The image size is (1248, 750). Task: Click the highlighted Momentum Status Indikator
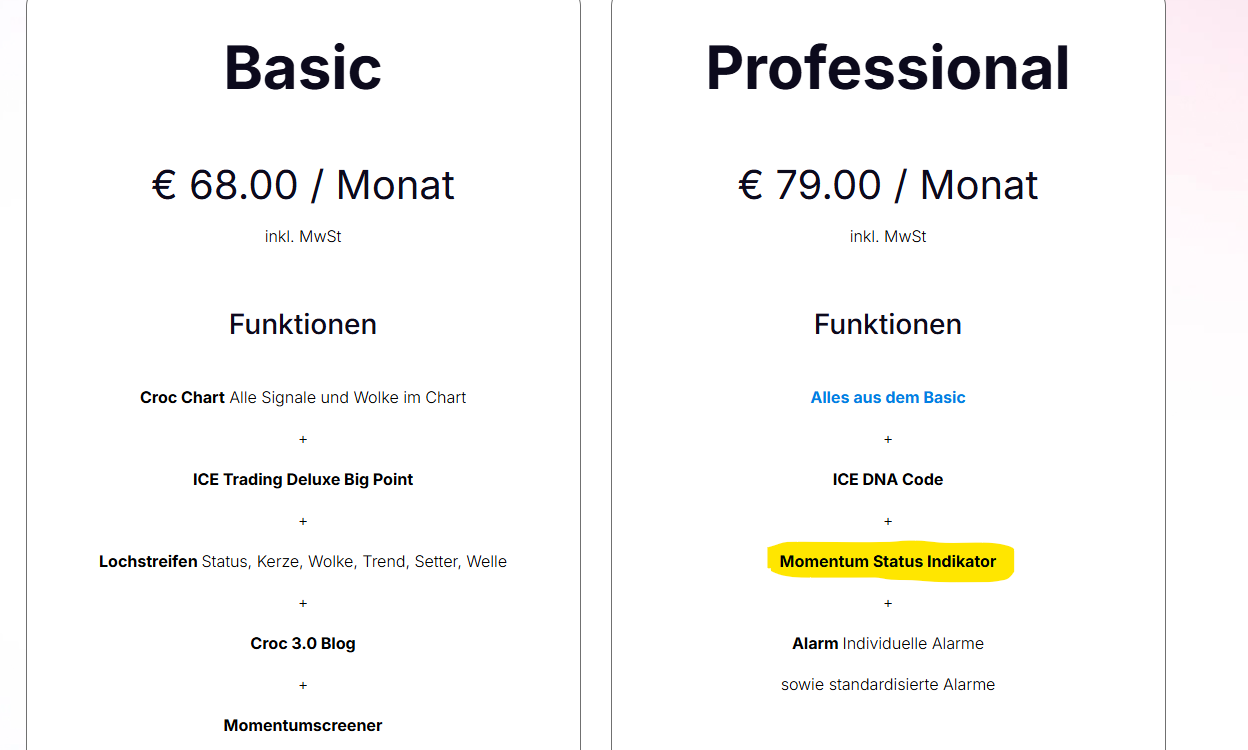(888, 561)
